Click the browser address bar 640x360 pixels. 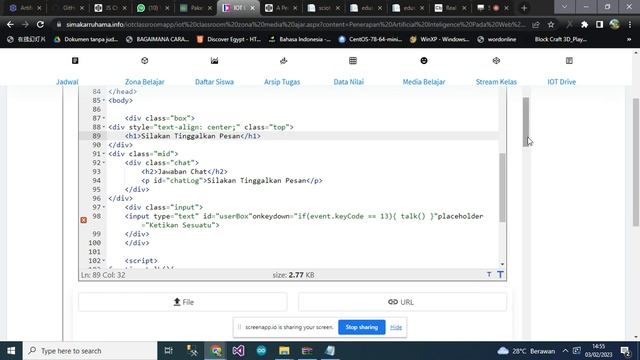tap(296, 24)
